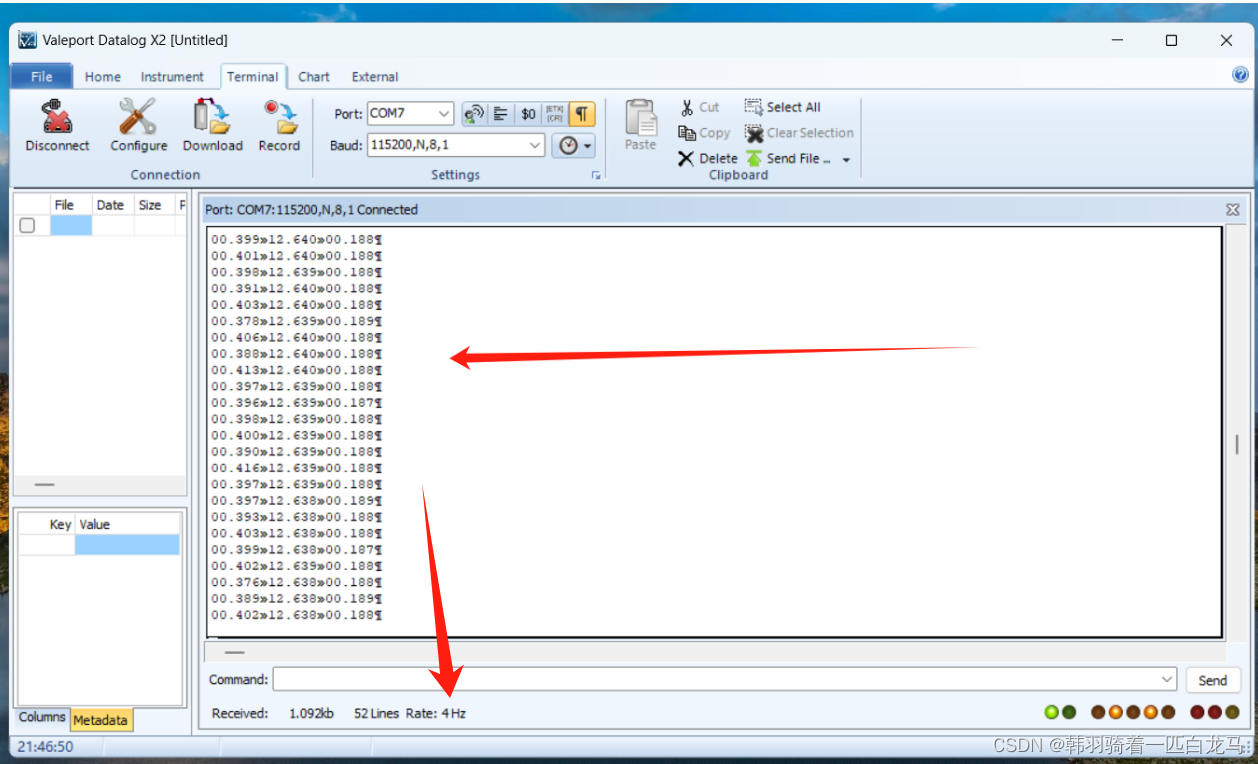
Task: Switch to the Instrument tab
Action: coord(172,76)
